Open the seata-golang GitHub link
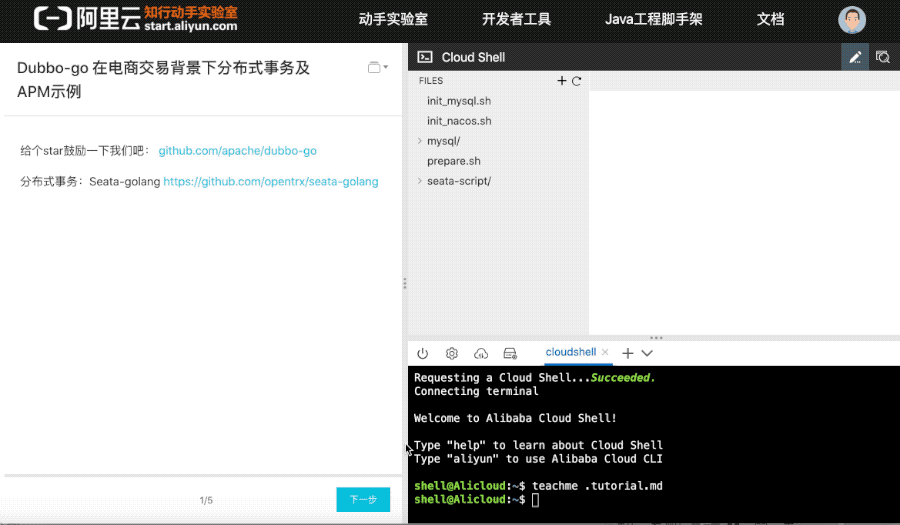Screen dimensions: 900x525 pyautogui.click(x=271, y=182)
